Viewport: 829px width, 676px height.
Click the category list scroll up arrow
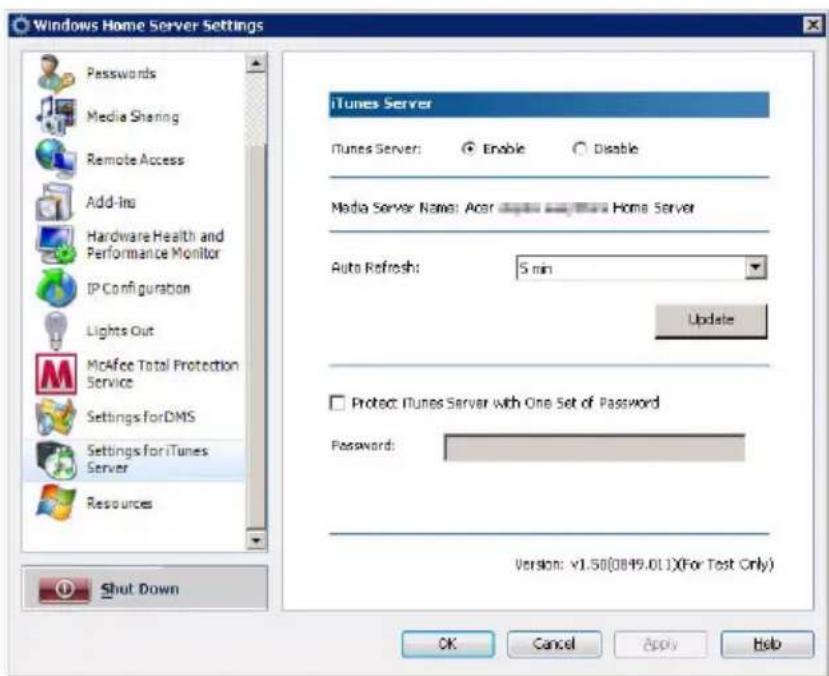click(x=256, y=63)
